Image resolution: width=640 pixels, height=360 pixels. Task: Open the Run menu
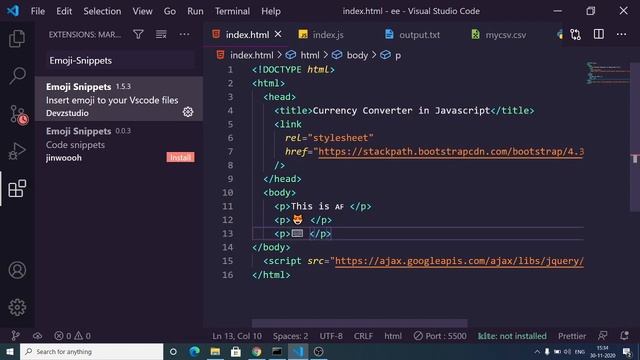195,11
